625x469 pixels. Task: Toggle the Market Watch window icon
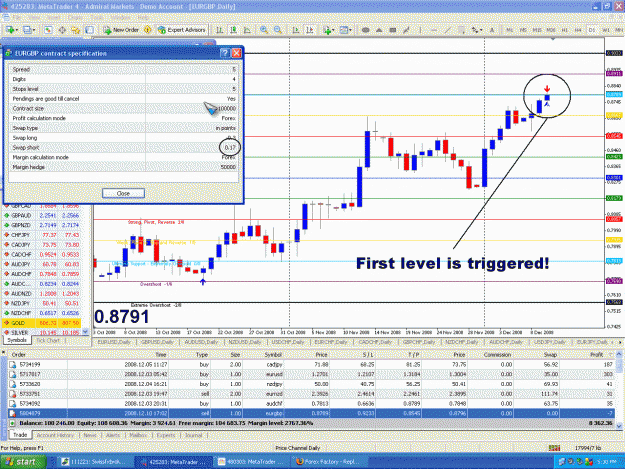(48, 30)
